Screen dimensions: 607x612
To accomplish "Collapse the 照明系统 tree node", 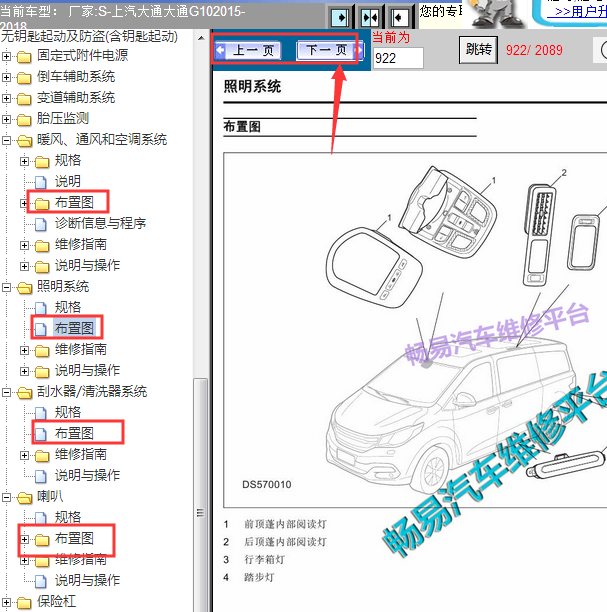I will (x=6, y=288).
